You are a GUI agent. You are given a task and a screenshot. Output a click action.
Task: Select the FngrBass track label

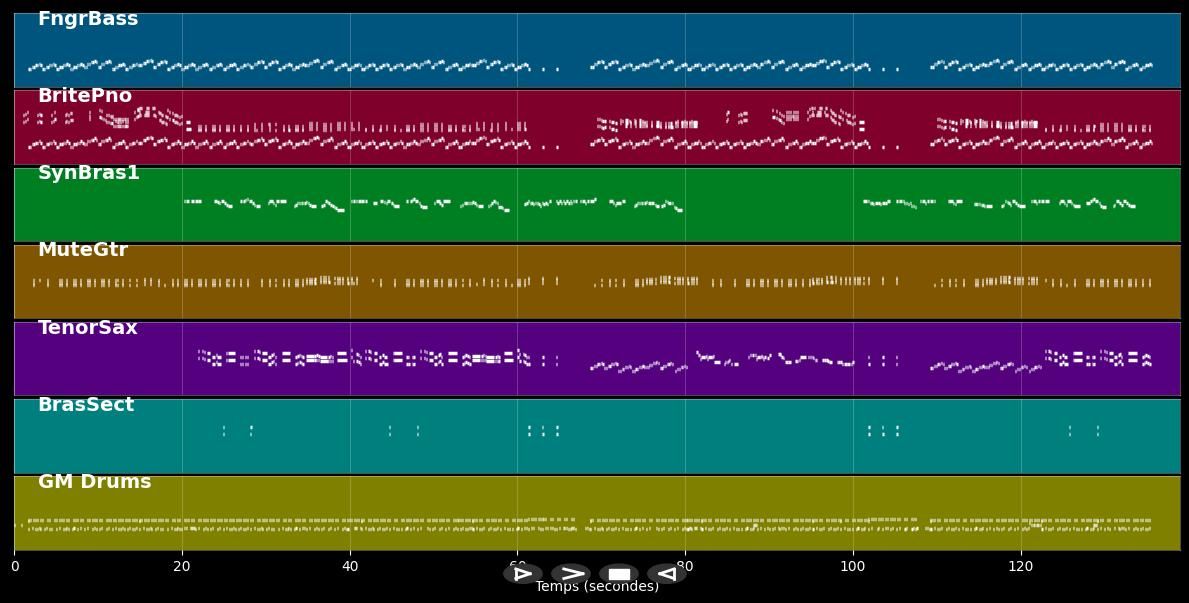click(88, 19)
